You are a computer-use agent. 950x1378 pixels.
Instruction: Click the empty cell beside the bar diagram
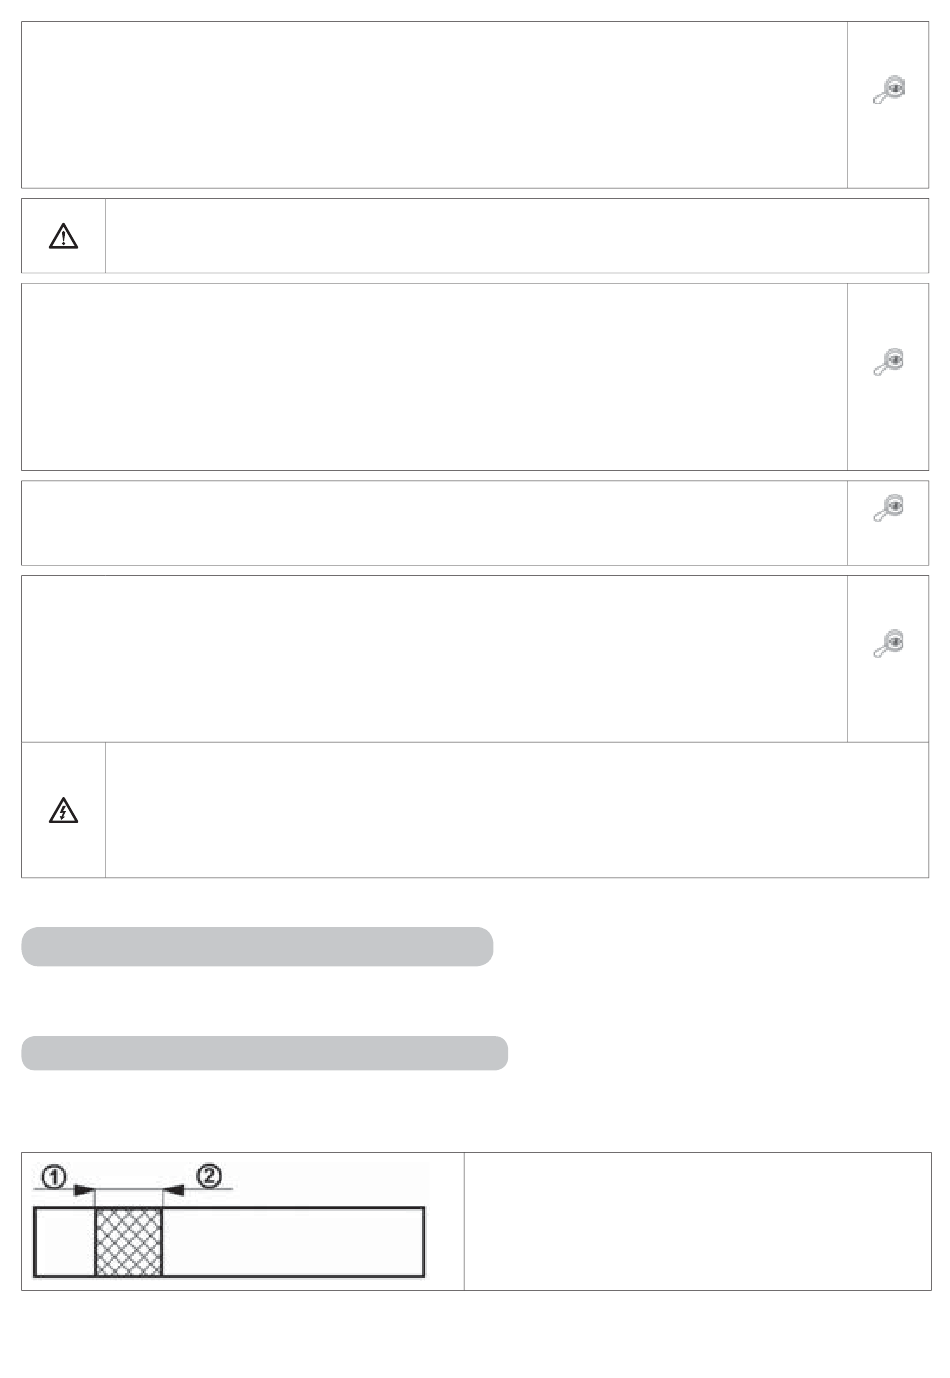coord(697,1221)
